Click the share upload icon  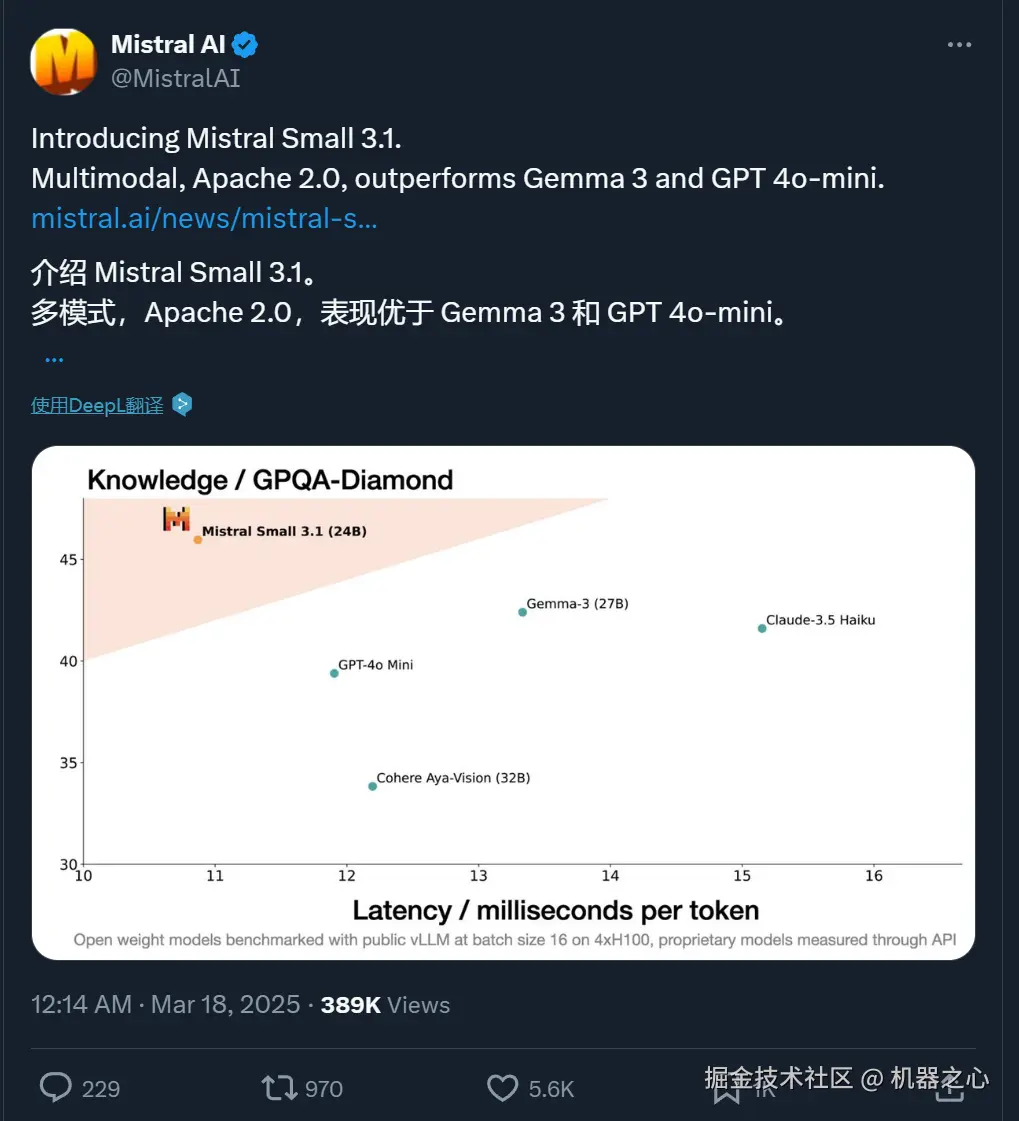pos(950,1087)
